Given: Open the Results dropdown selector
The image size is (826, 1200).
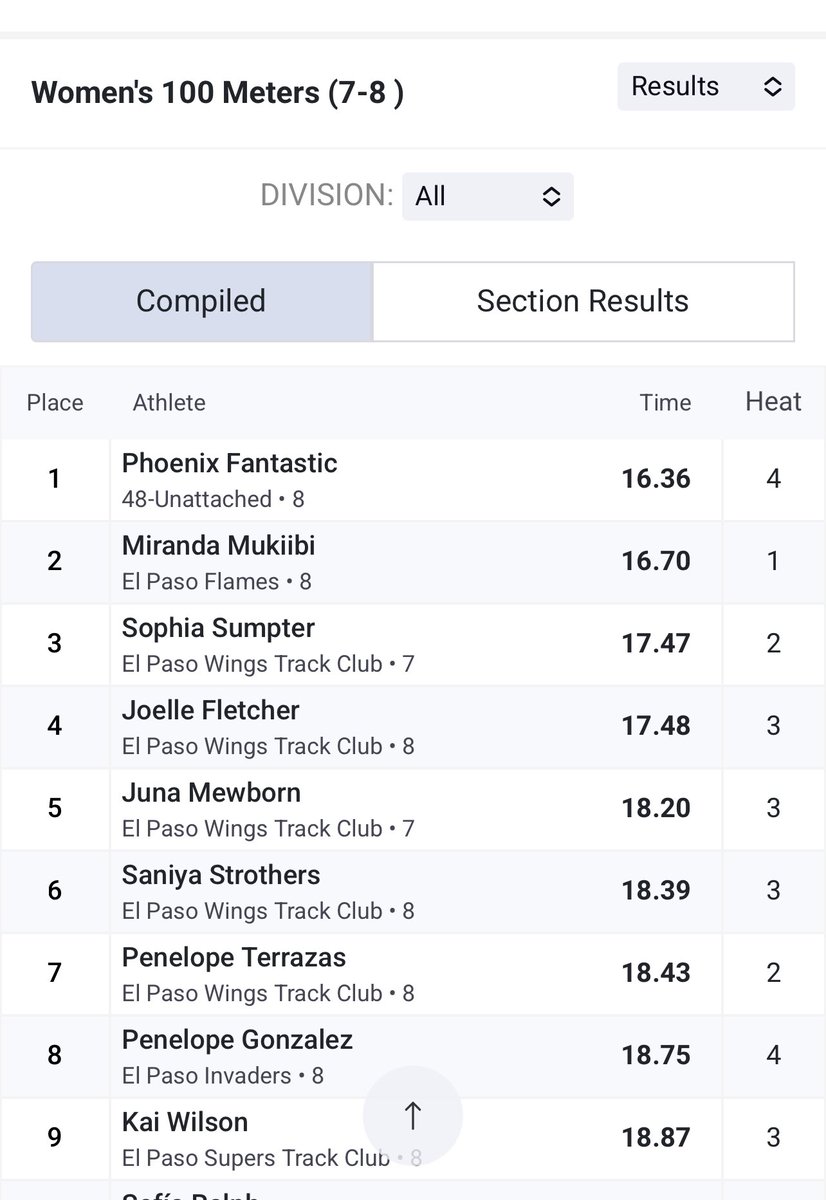Looking at the screenshot, I should click(x=706, y=87).
